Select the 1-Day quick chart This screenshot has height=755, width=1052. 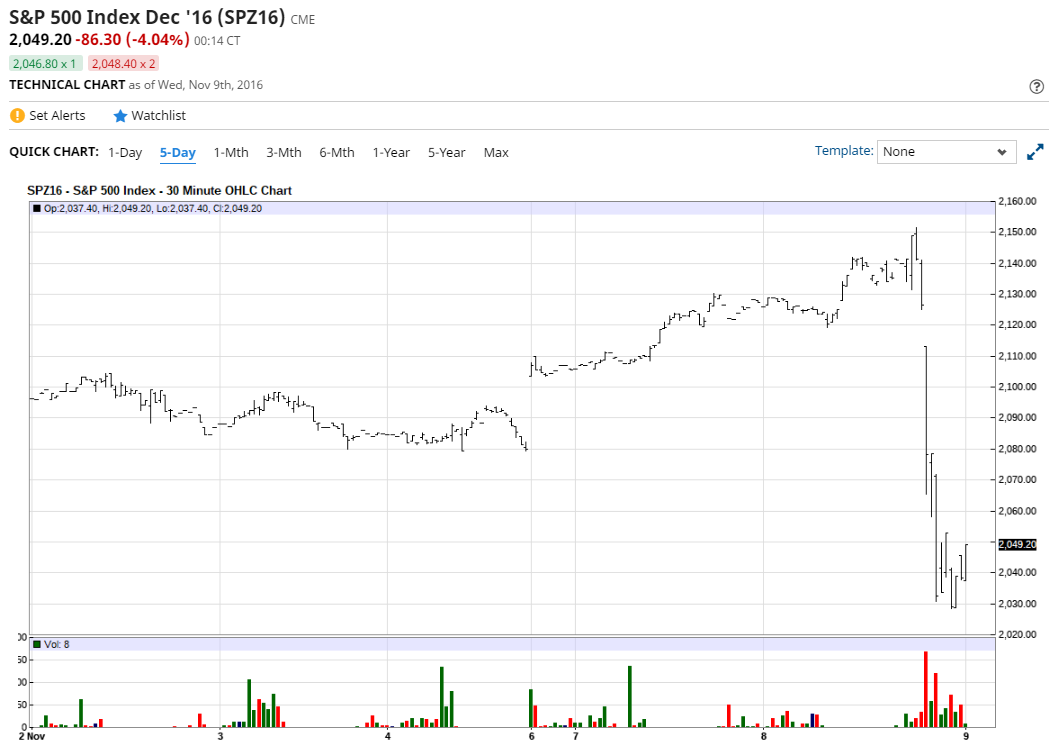(125, 152)
